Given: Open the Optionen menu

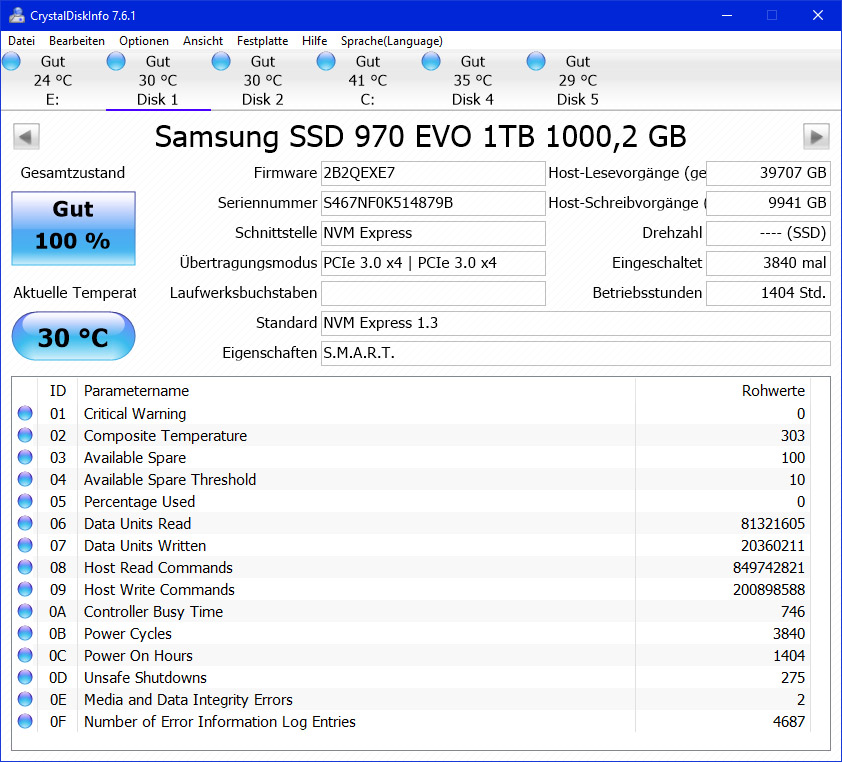Looking at the screenshot, I should pyautogui.click(x=143, y=41).
